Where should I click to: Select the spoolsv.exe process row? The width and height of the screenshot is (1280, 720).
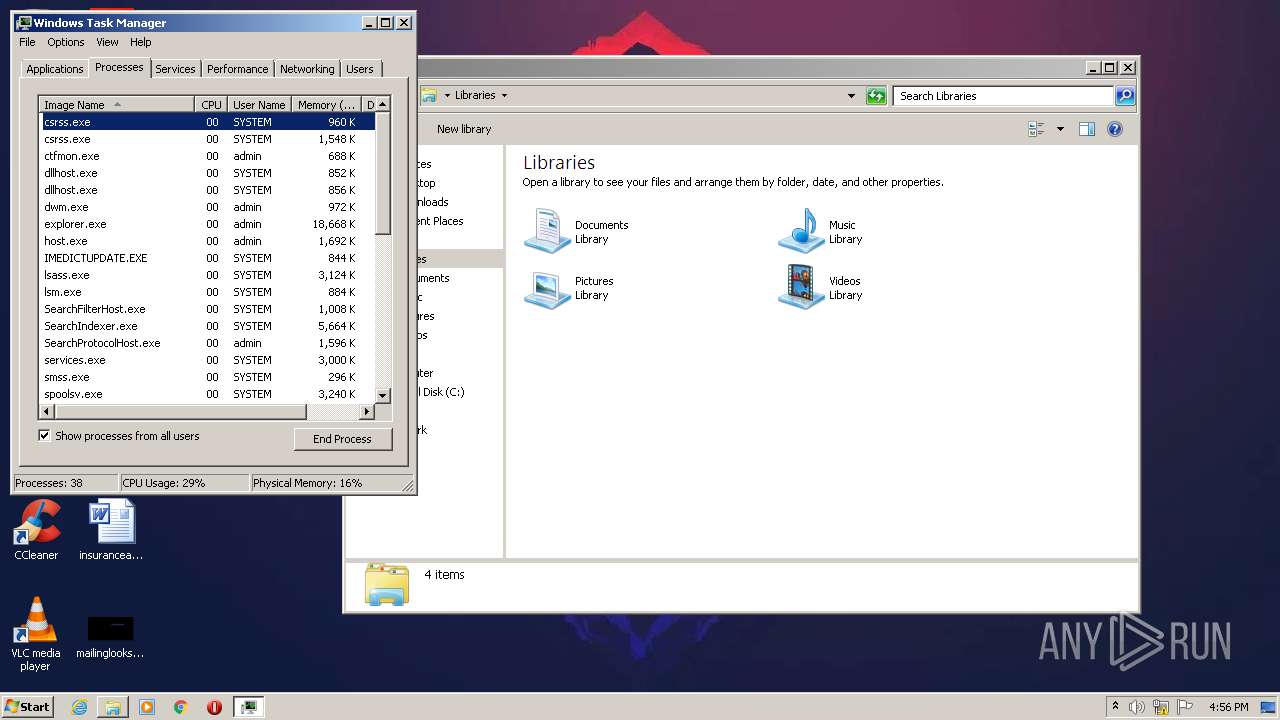pos(207,394)
